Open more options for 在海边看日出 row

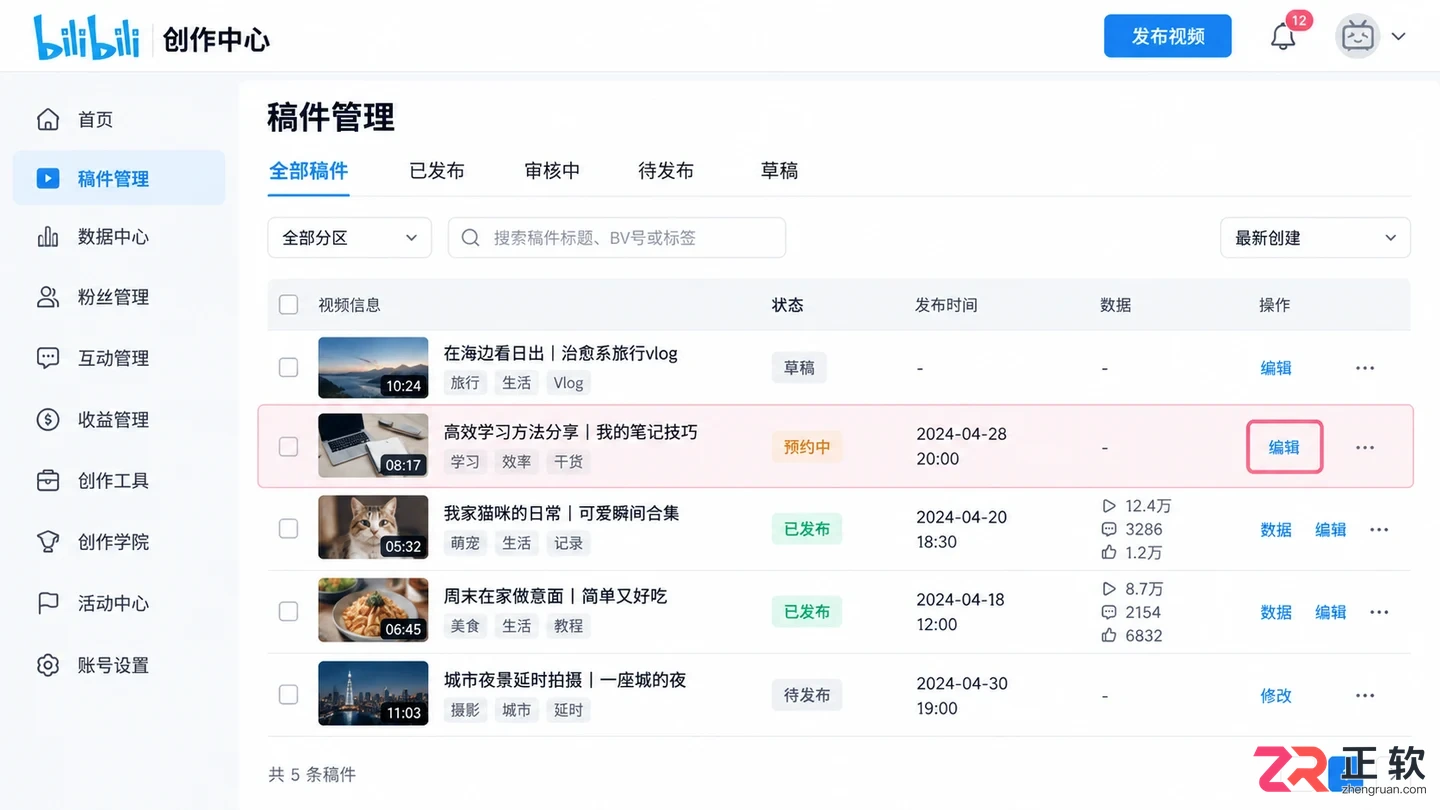[x=1365, y=368]
